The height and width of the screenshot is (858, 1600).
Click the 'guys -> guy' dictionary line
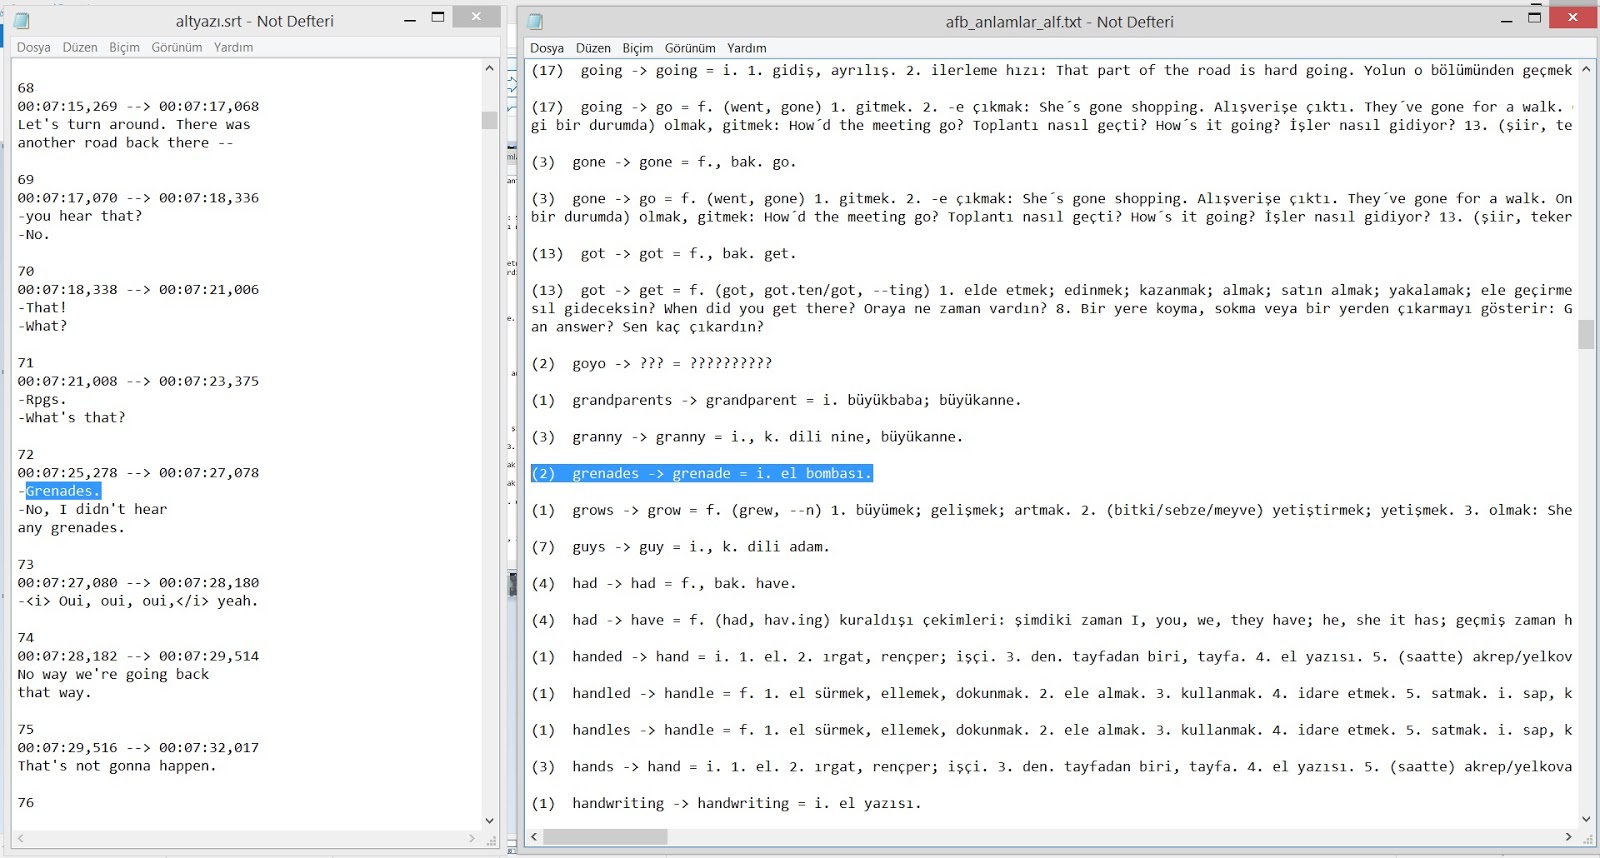pos(680,547)
